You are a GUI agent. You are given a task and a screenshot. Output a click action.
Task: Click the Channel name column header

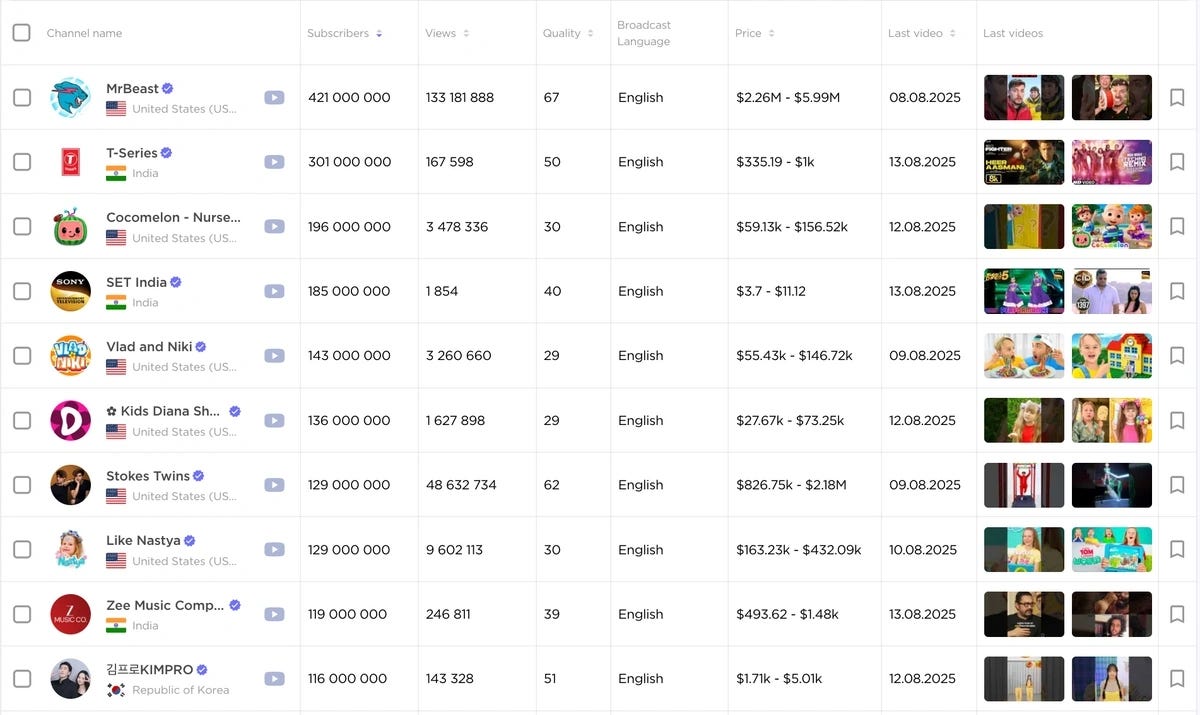tap(84, 33)
